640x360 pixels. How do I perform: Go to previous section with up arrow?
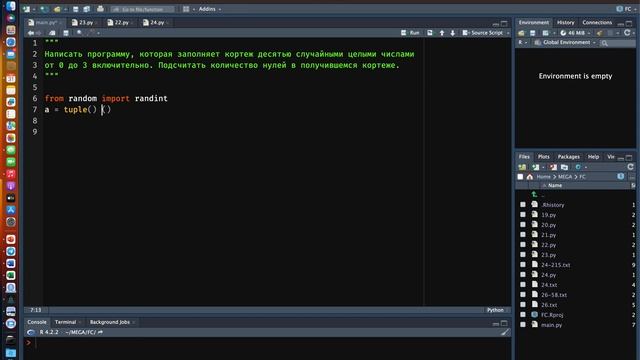tap(442, 33)
